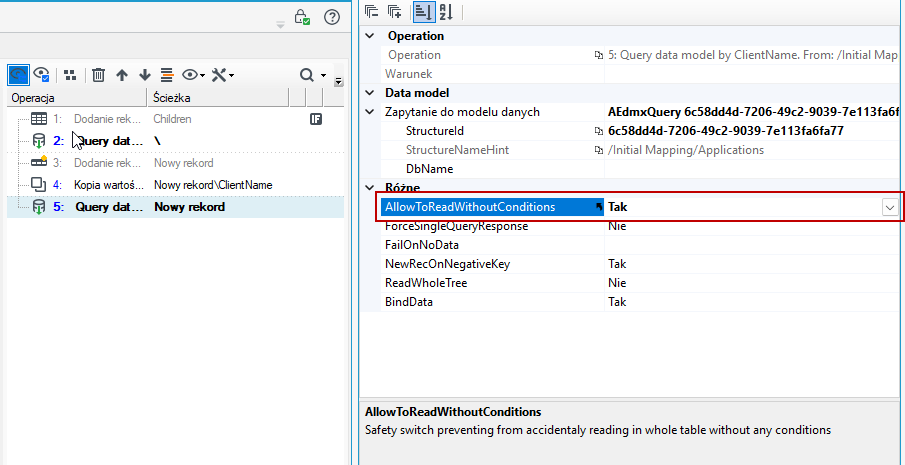Click the Nowy rekord\ClientName path cell
The width and height of the screenshot is (905, 465).
[213, 185]
